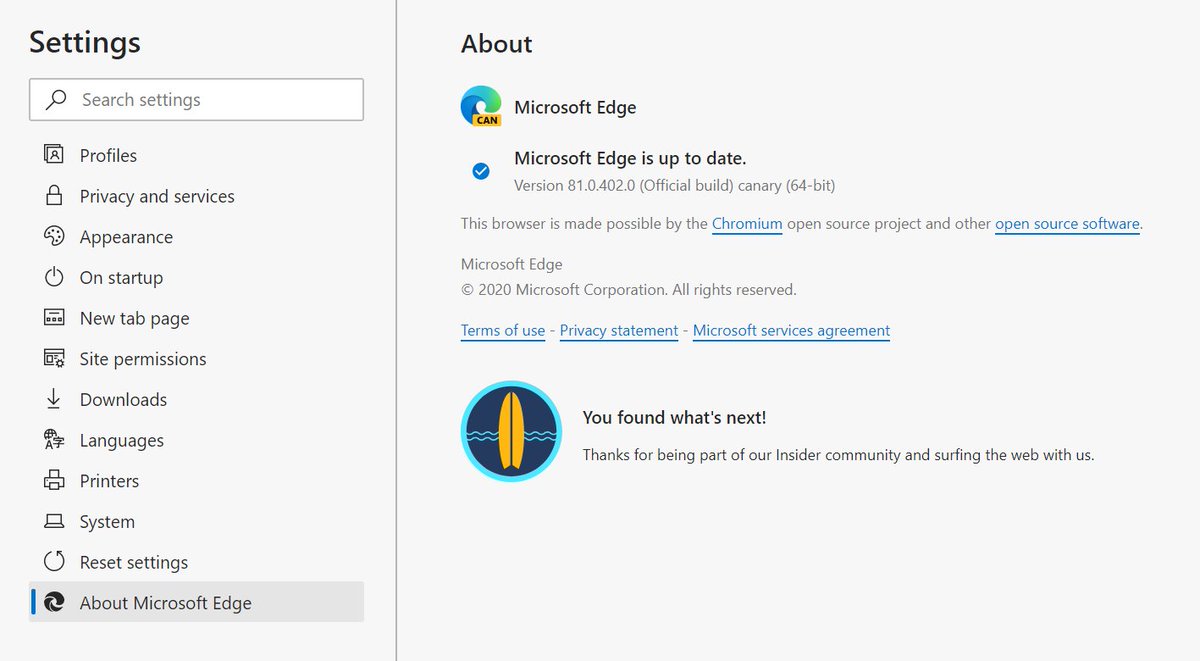Screen dimensions: 1200x661
Task: Click 'Microsoft Edge' title beside Canary logo
Action: pyautogui.click(x=575, y=107)
